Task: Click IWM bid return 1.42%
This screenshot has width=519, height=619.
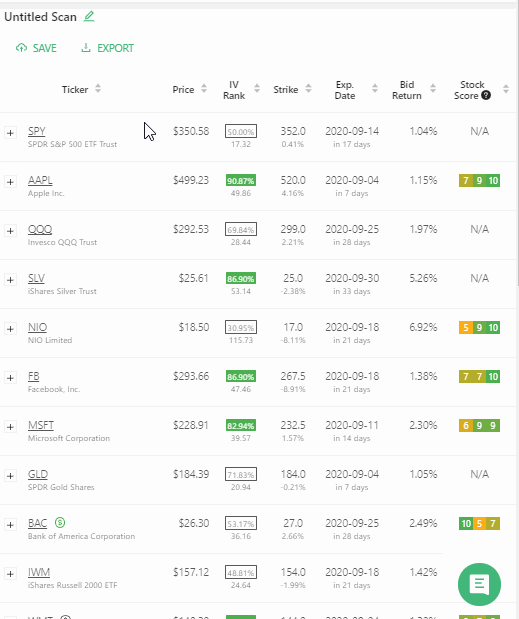Action: coord(423,572)
